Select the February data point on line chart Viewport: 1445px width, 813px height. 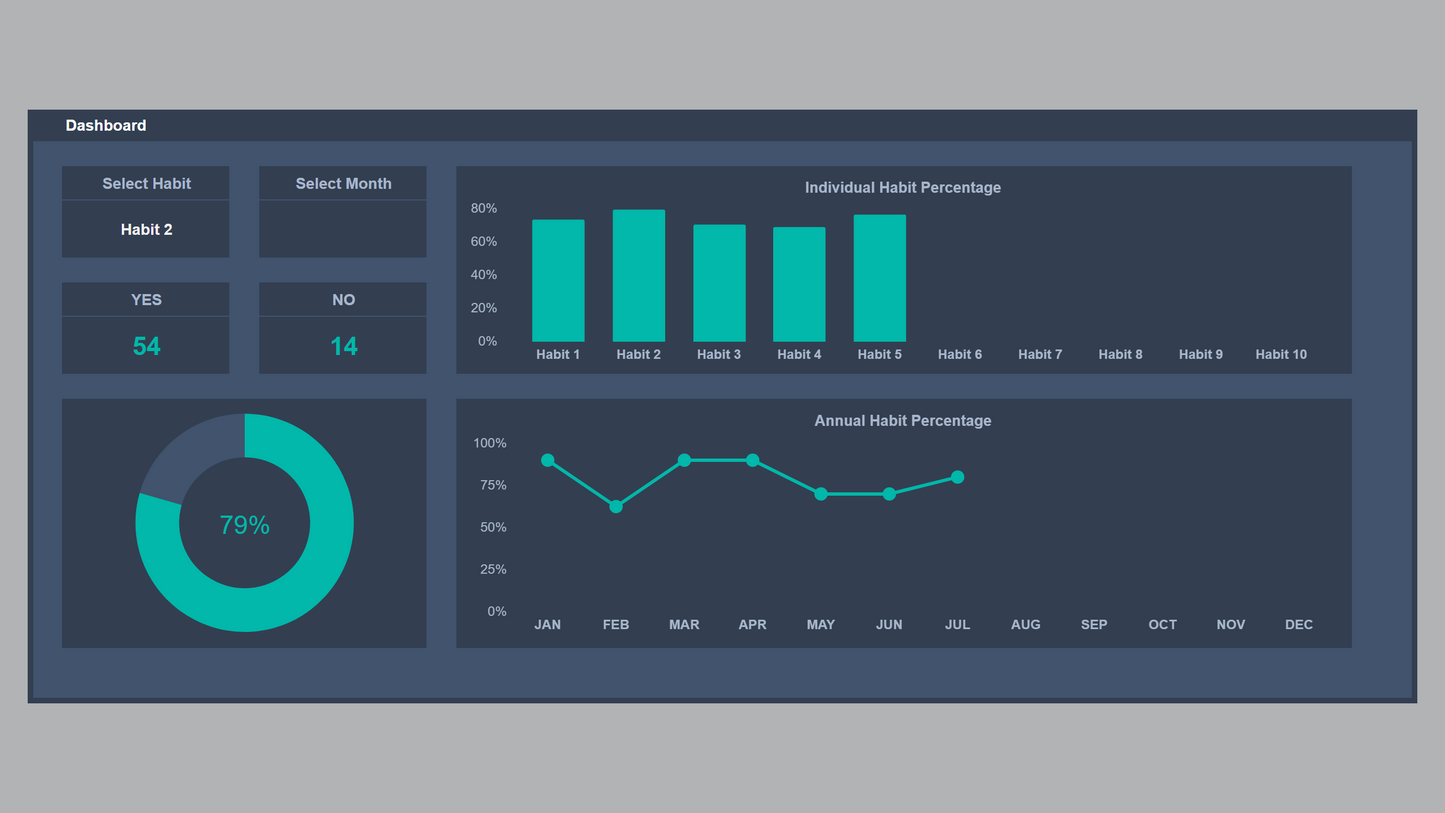[x=616, y=507]
